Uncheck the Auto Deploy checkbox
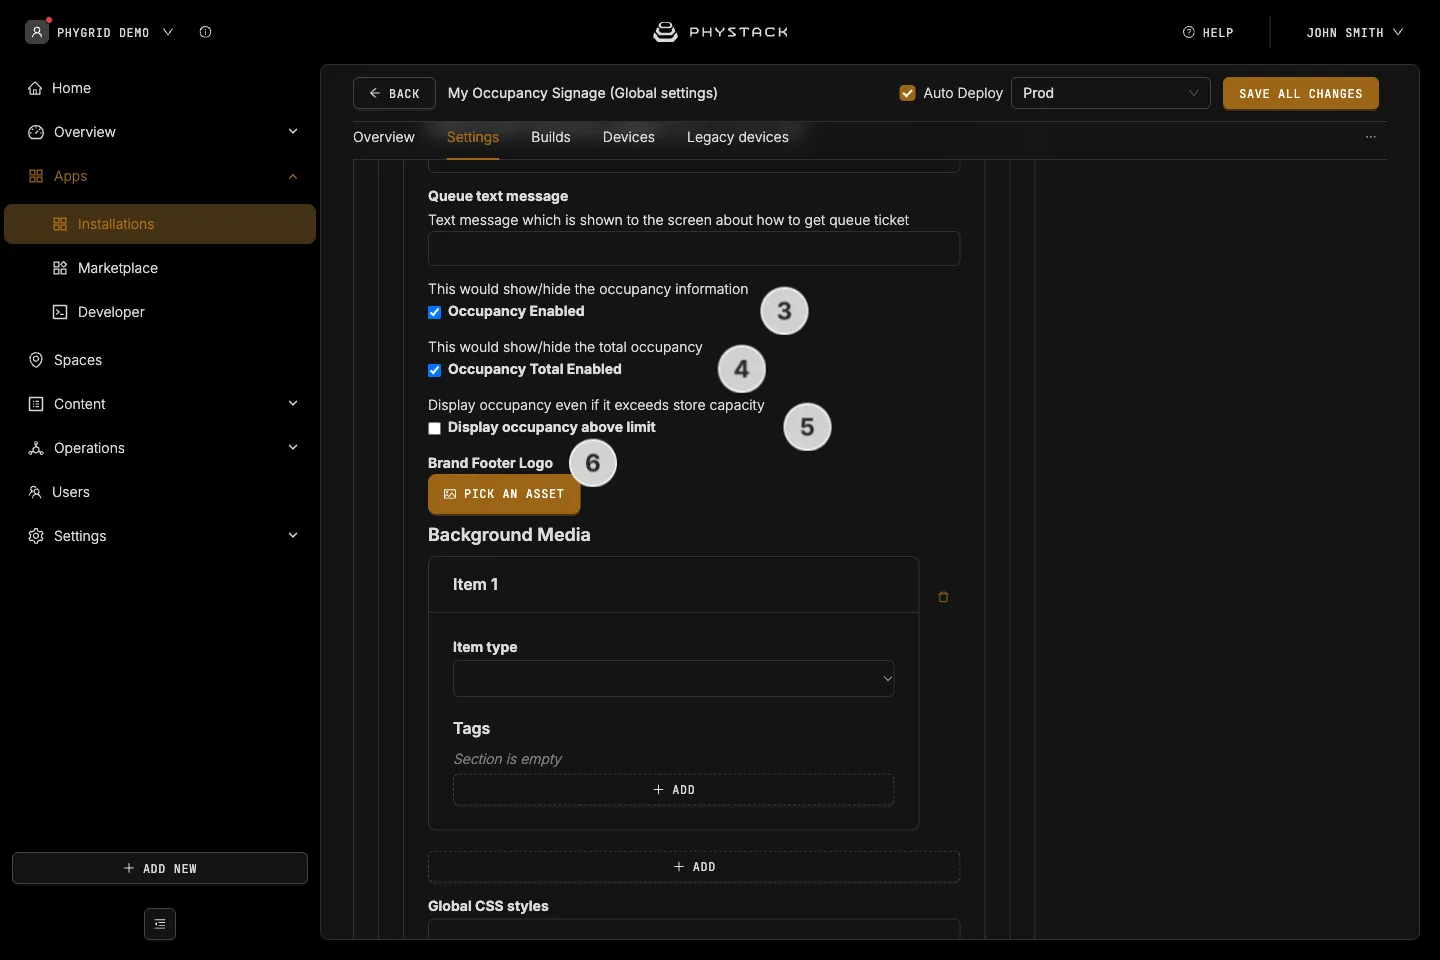The height and width of the screenshot is (960, 1440). 908,93
